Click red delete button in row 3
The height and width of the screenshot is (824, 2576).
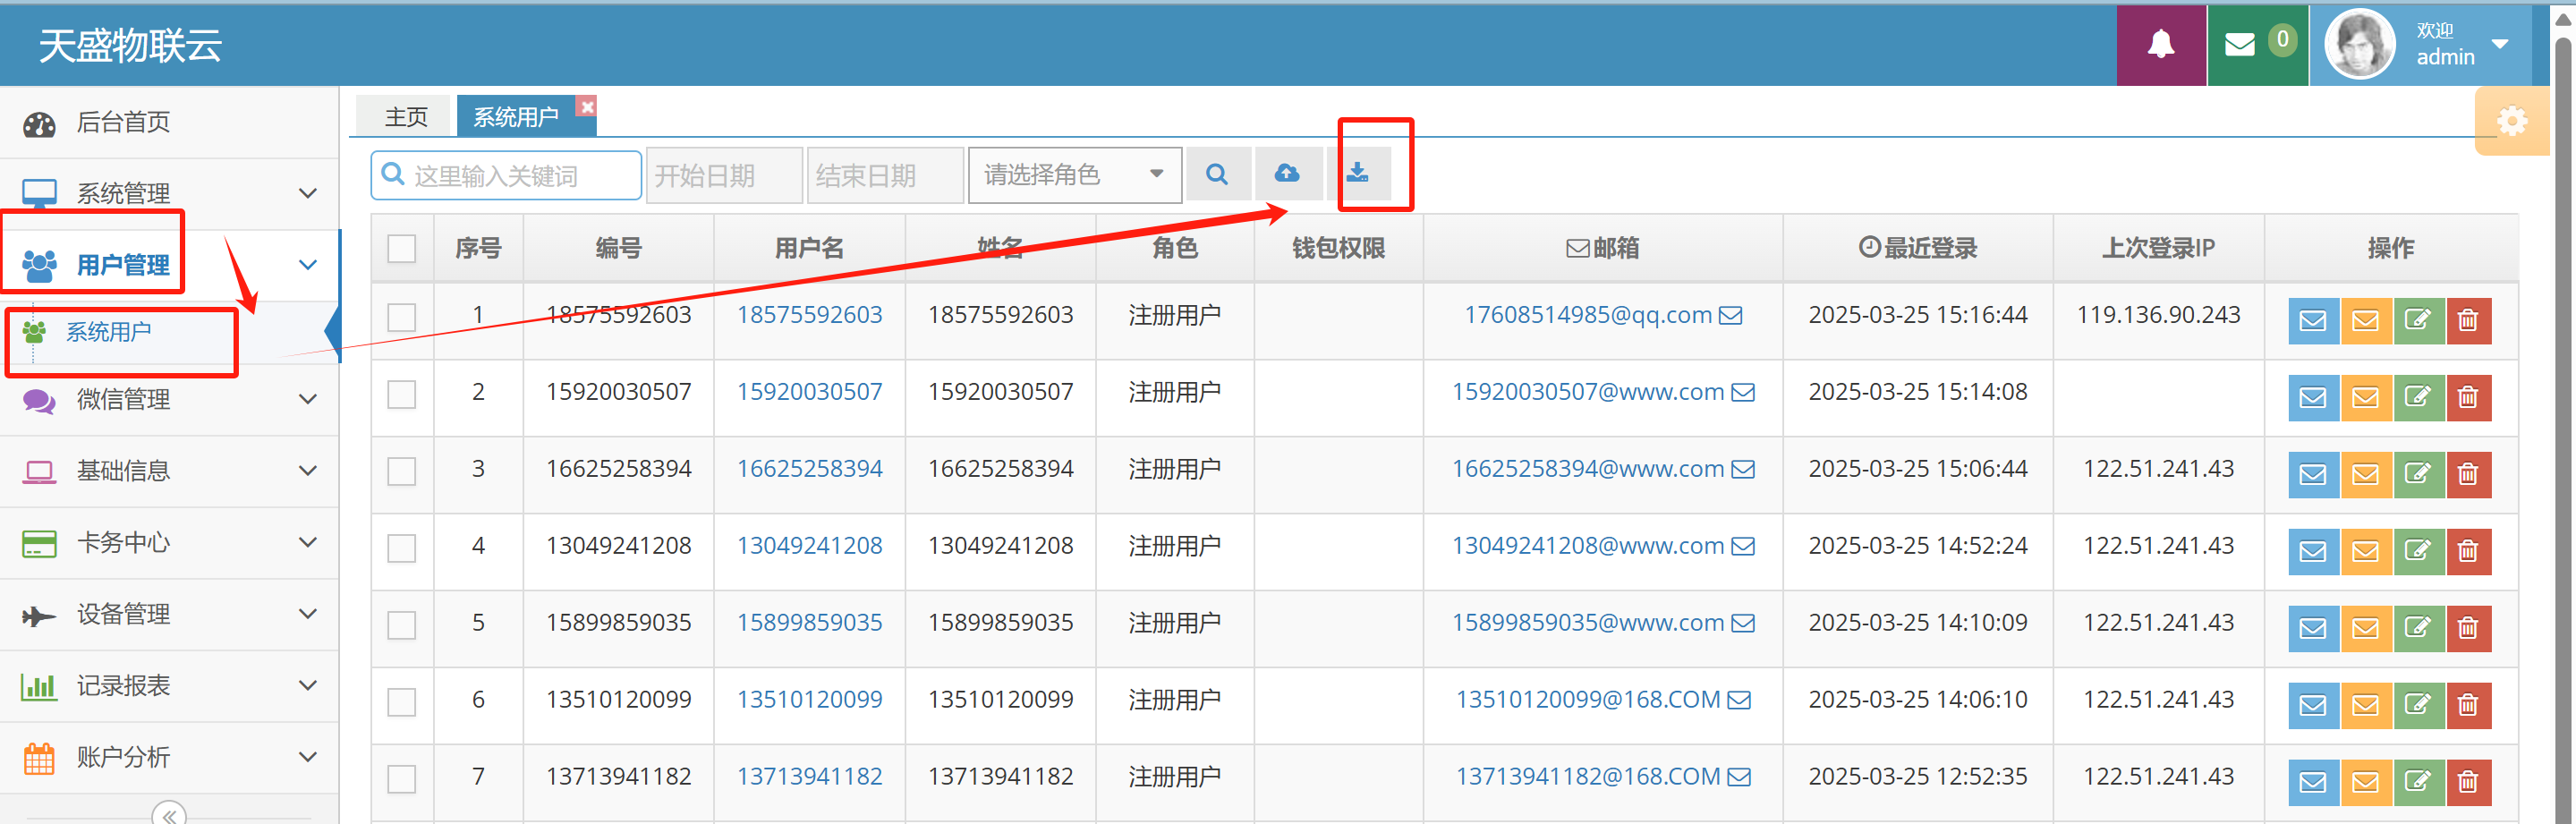[x=2468, y=475]
